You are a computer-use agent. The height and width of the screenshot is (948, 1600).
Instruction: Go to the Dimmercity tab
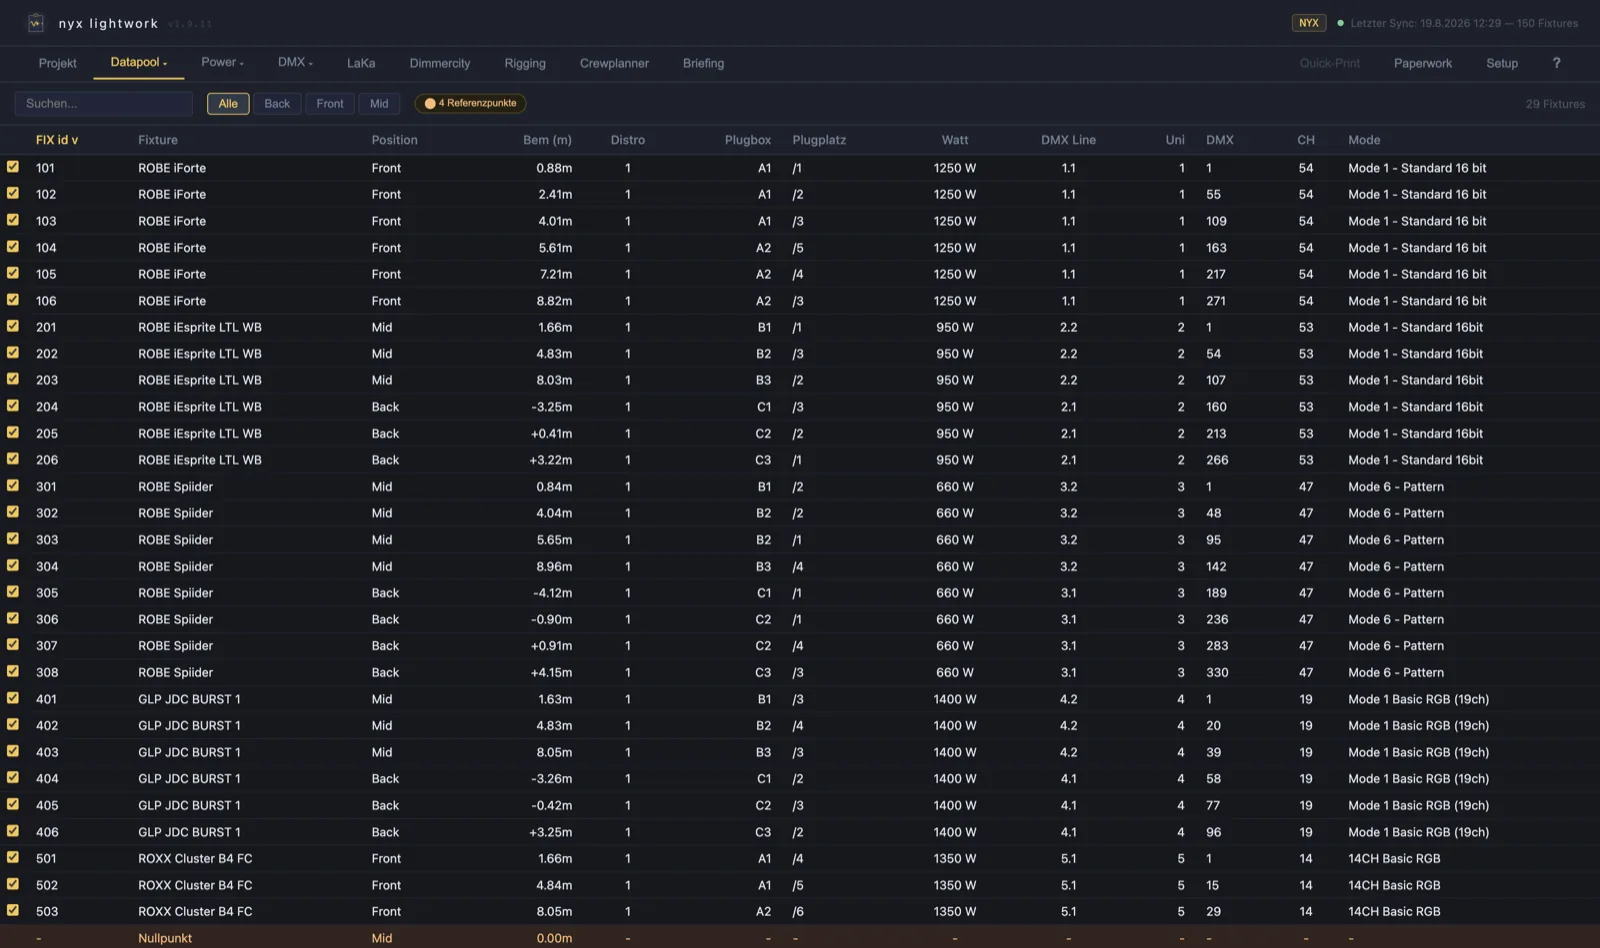coord(440,63)
